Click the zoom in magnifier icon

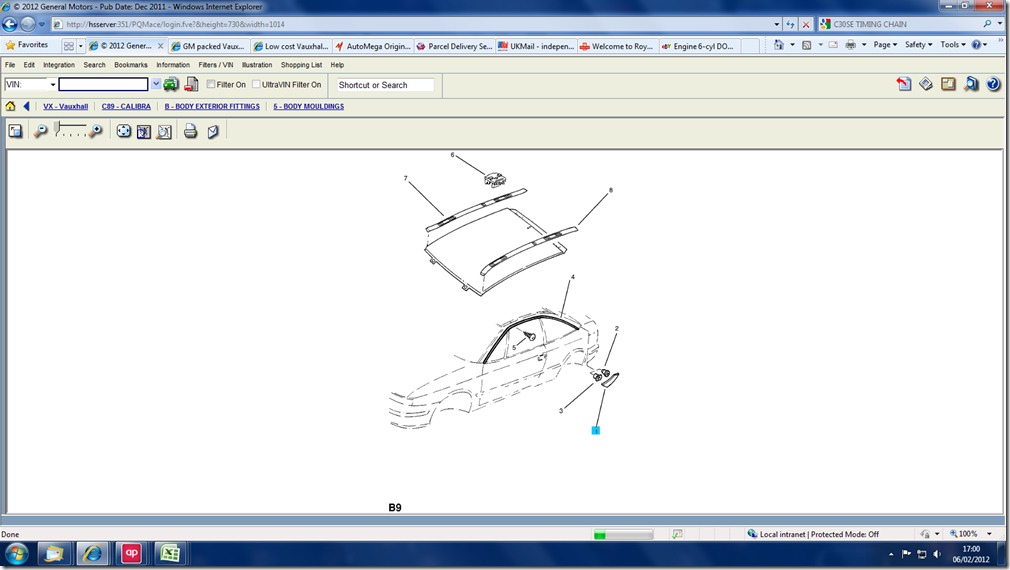coord(96,131)
